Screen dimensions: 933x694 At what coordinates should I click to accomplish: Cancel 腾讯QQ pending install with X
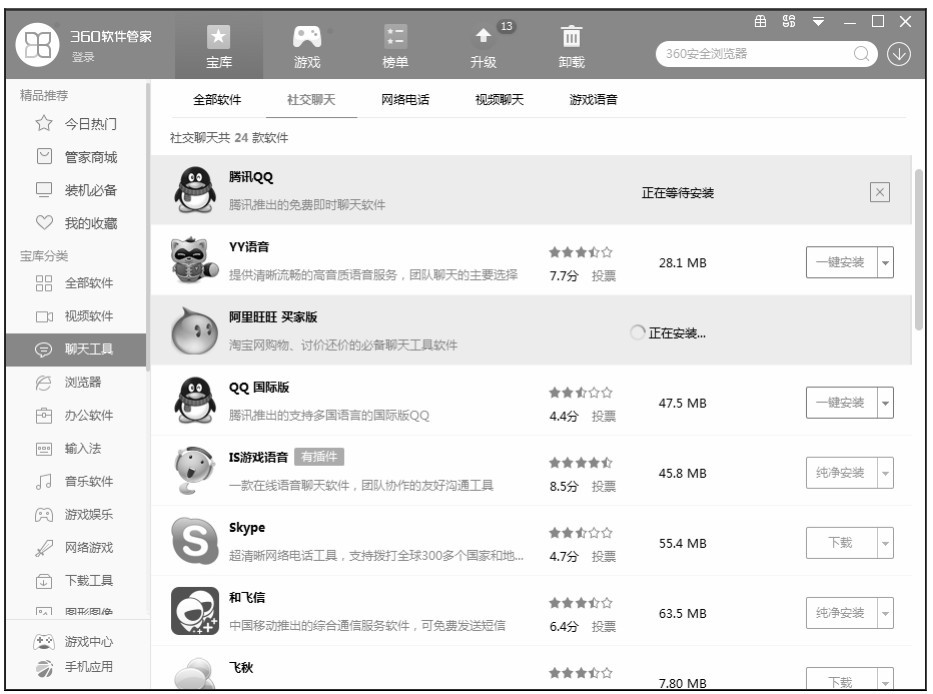tap(879, 192)
